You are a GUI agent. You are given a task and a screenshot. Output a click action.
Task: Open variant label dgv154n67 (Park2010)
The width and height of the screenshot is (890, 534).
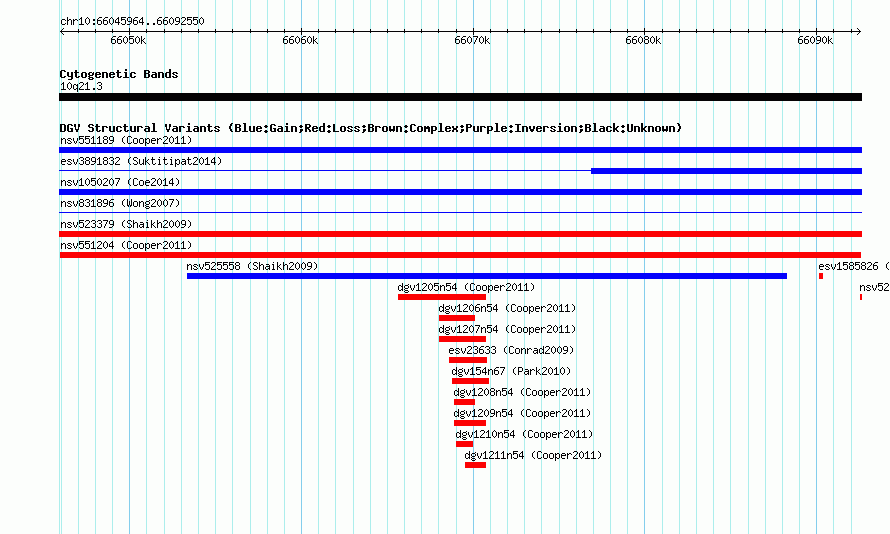(x=511, y=371)
